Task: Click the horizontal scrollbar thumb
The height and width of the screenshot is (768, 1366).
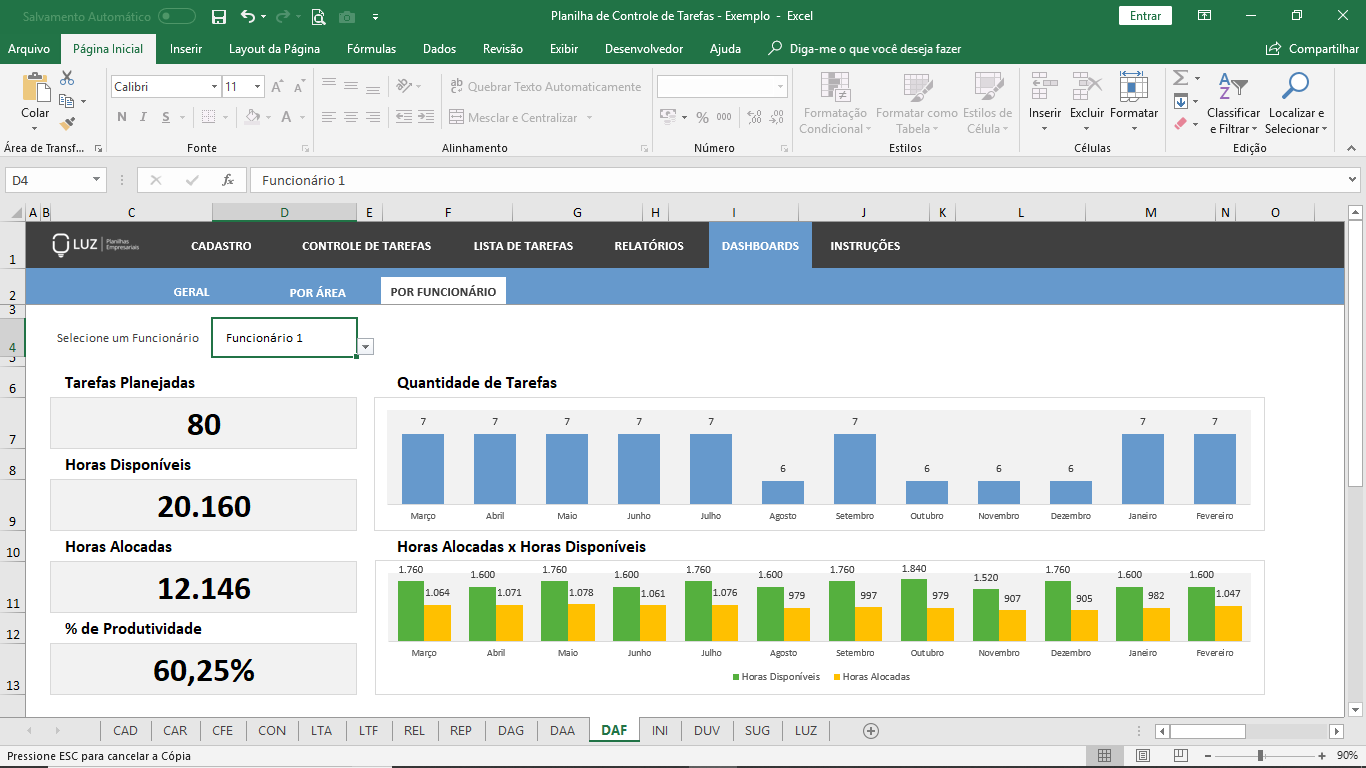Action: pyautogui.click(x=1208, y=731)
